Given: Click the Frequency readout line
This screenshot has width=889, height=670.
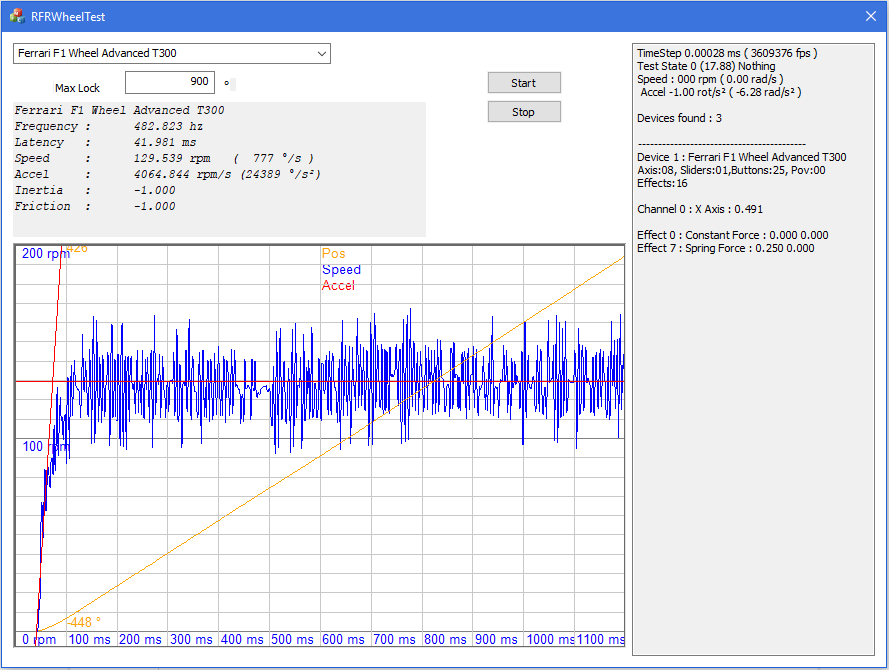Looking at the screenshot, I should [109, 127].
